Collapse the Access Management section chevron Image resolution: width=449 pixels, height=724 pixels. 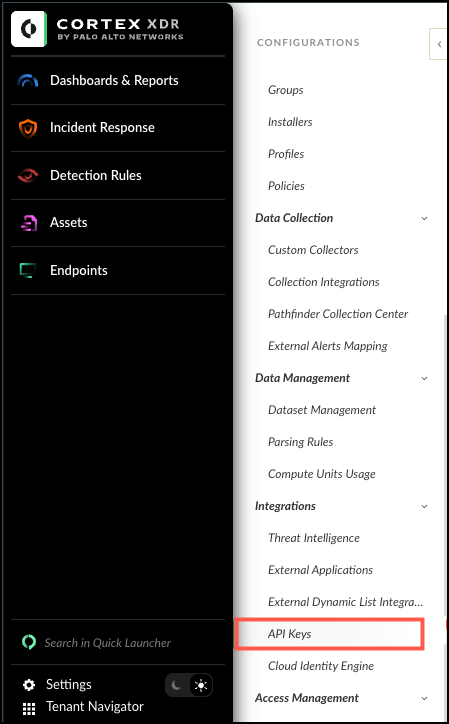(425, 699)
